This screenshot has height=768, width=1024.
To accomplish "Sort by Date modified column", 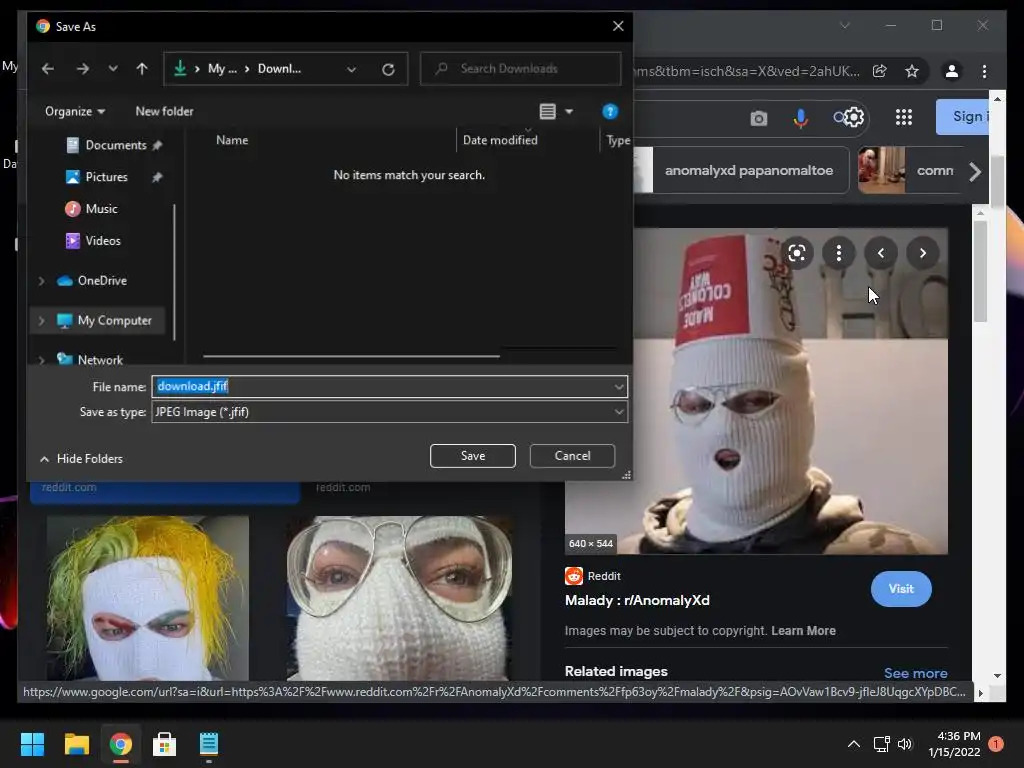I will tap(500, 140).
